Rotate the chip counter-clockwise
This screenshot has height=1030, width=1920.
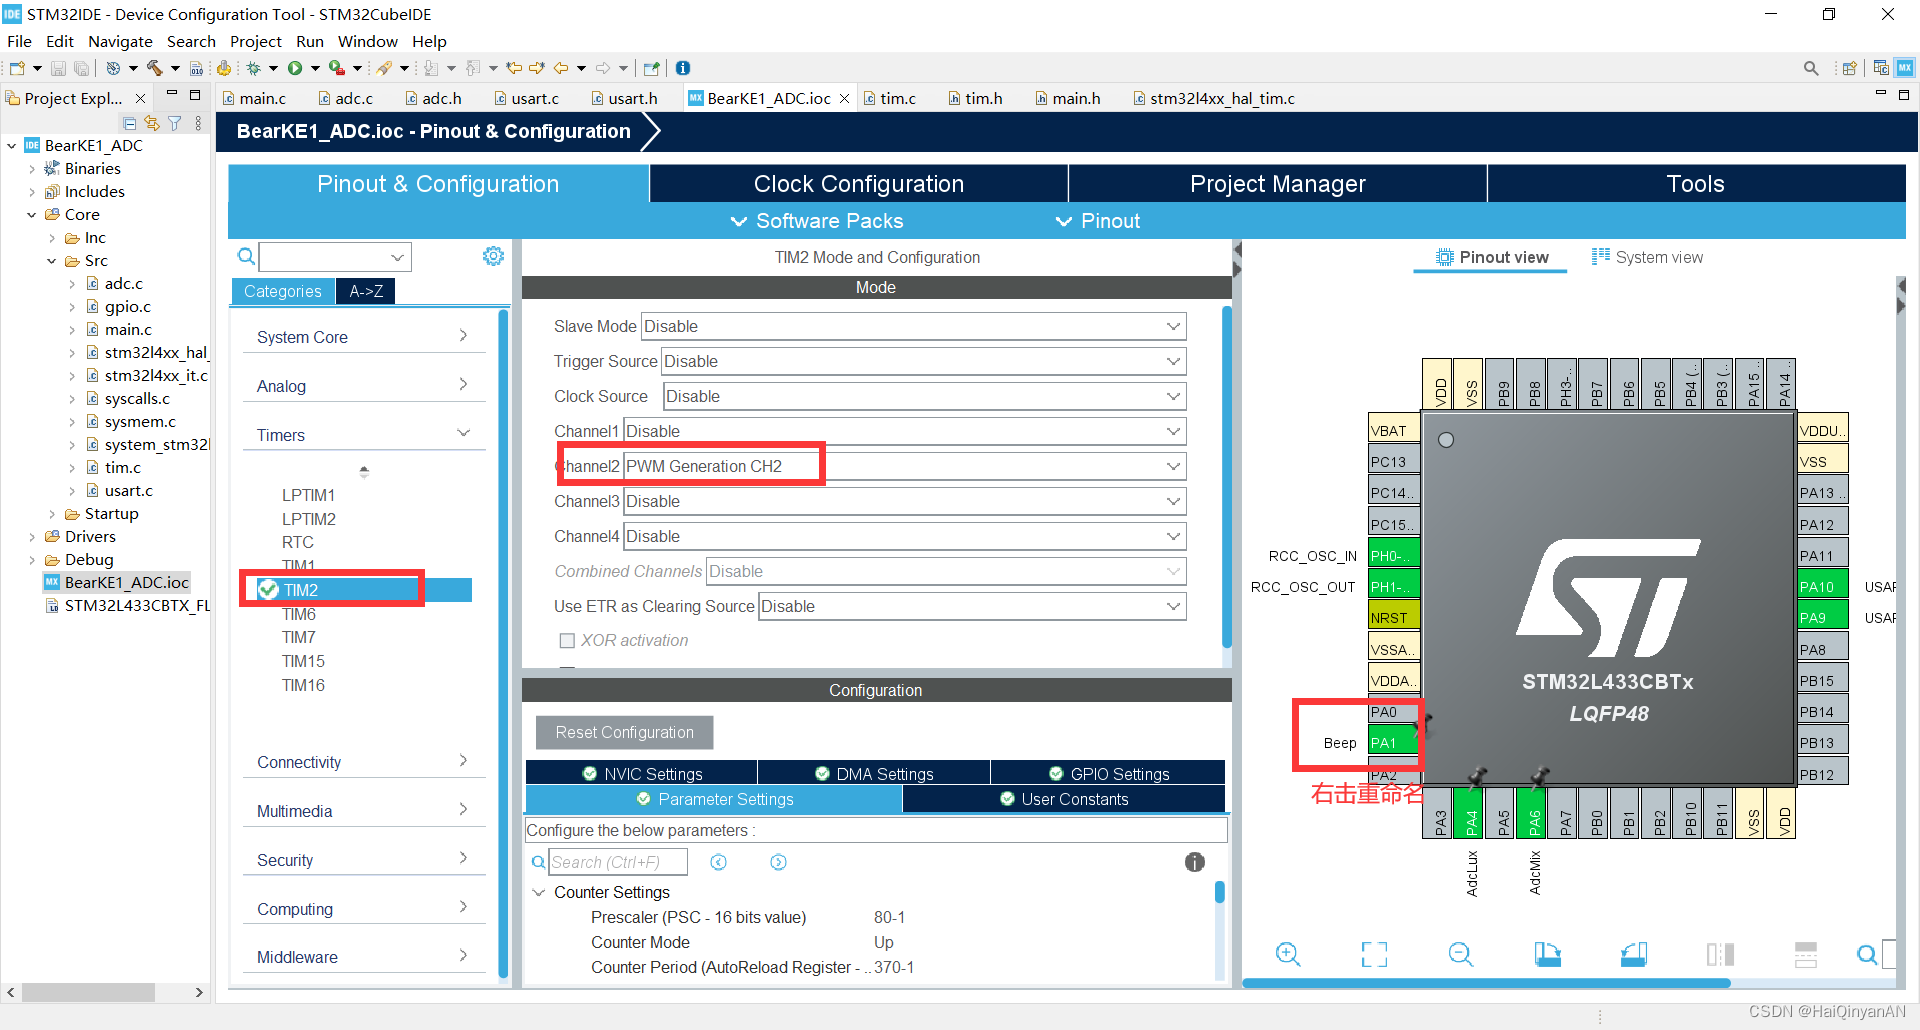pos(1634,954)
